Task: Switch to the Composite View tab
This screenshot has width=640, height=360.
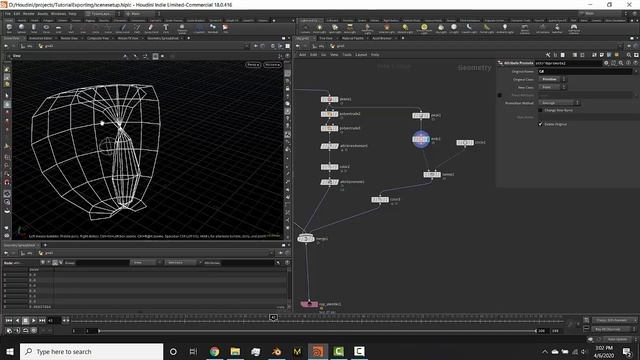Action: 98,38
